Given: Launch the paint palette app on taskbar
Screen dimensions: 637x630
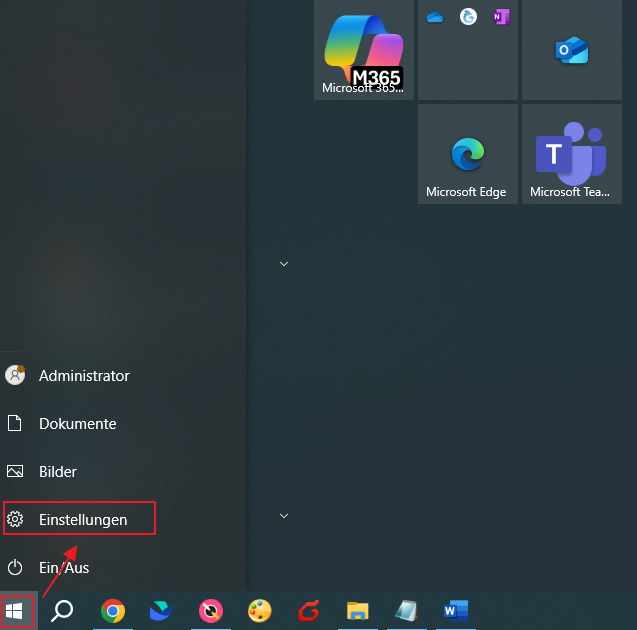Looking at the screenshot, I should (260, 611).
